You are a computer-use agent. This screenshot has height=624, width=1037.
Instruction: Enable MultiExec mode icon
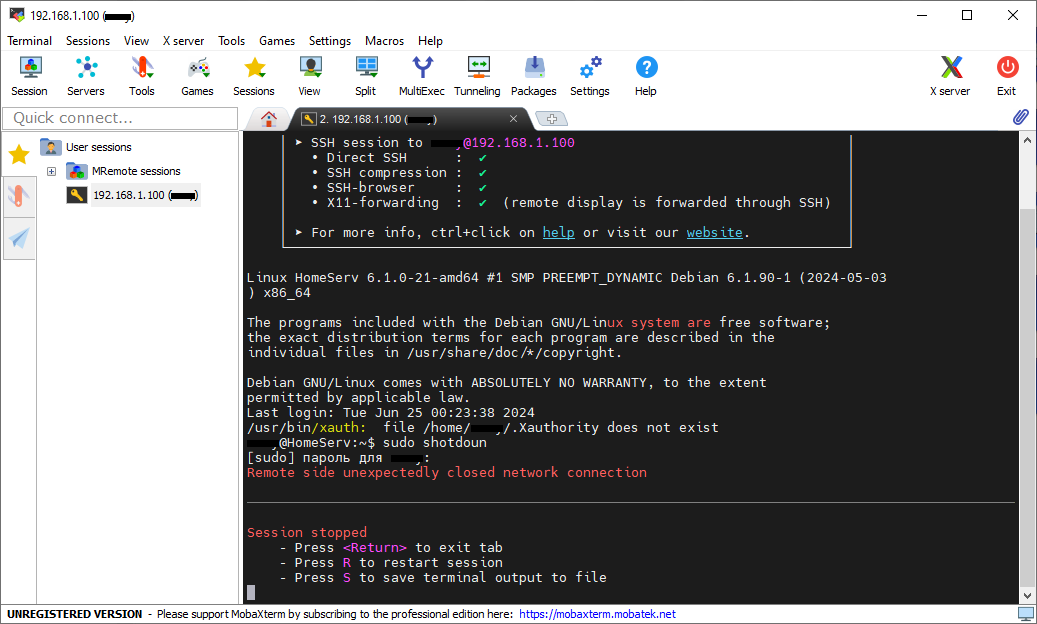pos(422,76)
